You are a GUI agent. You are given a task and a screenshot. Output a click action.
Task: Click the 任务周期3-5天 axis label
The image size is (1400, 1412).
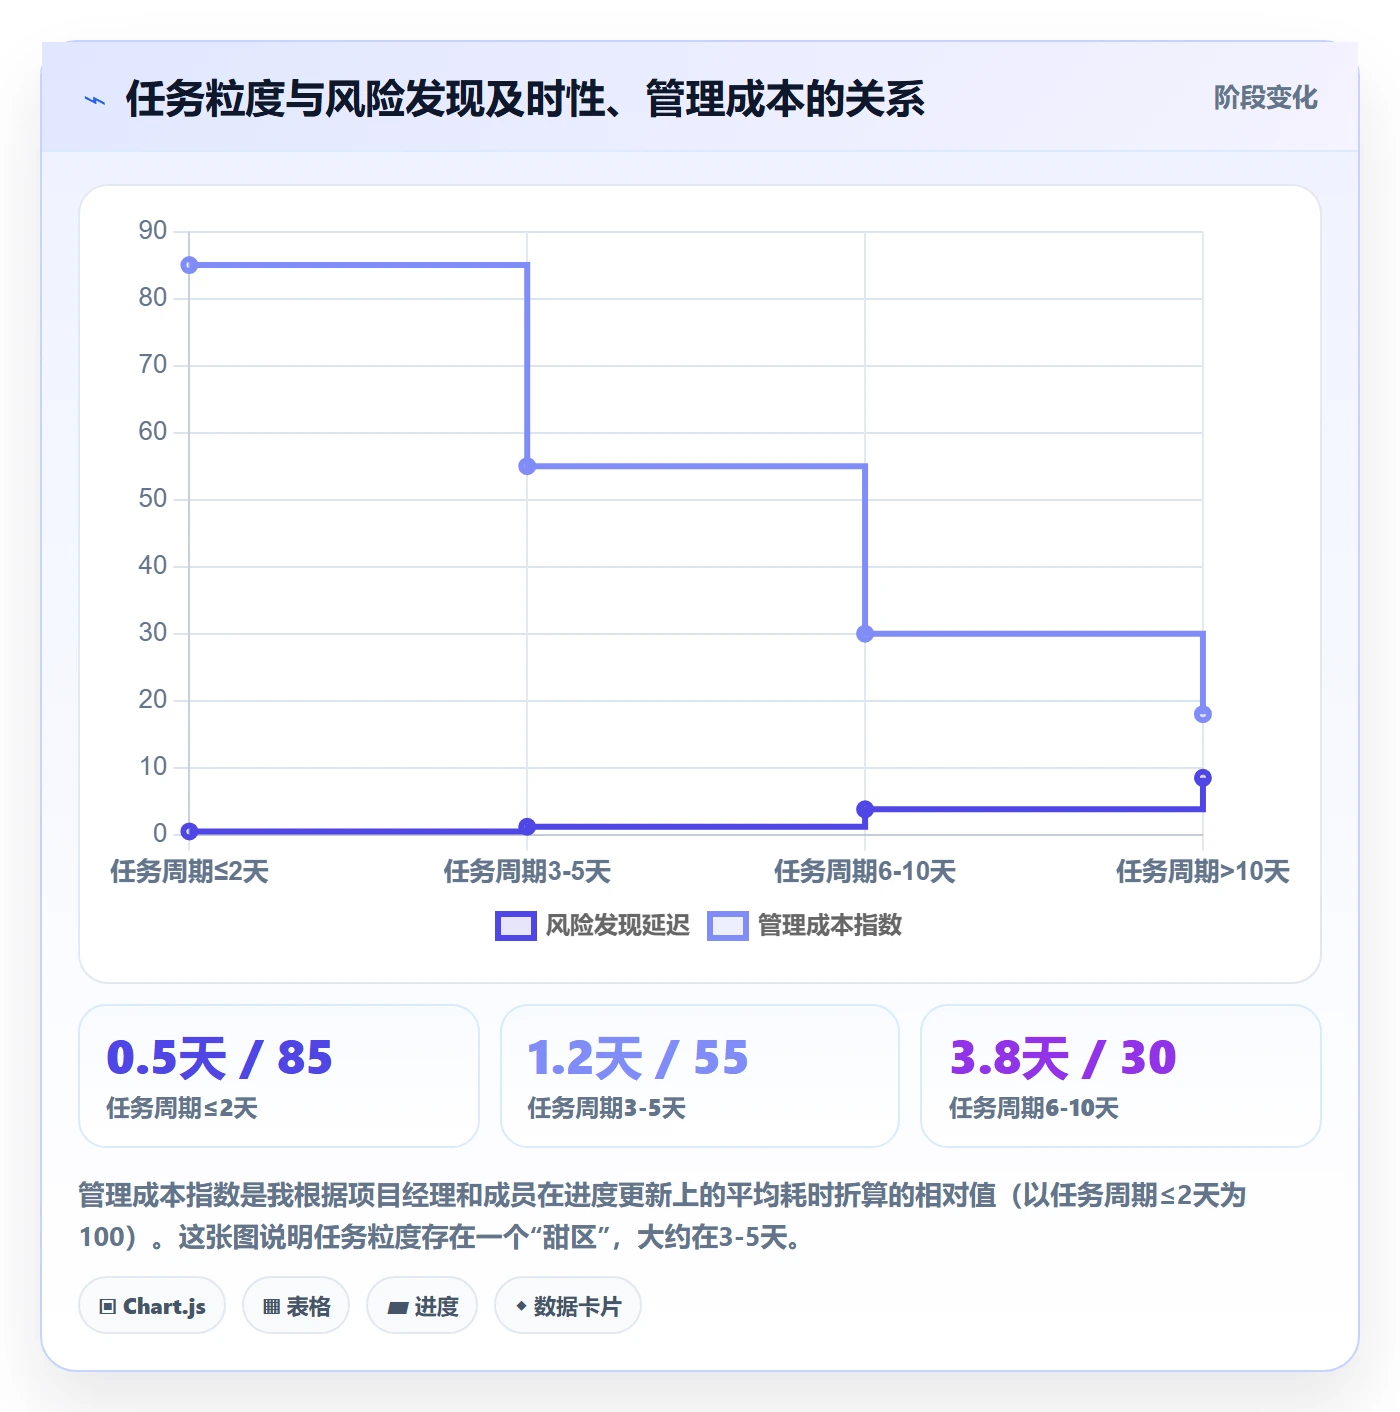click(527, 872)
